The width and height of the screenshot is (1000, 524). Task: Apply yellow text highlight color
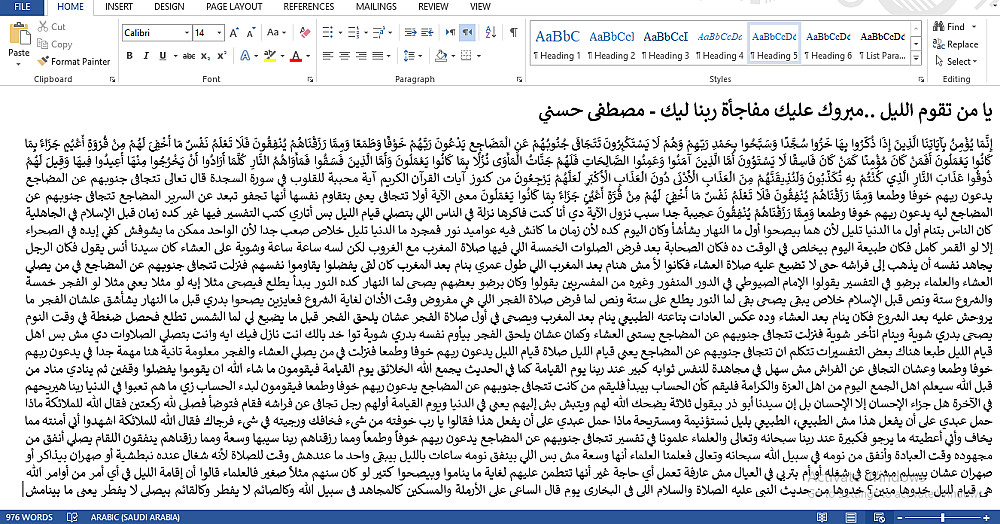[x=270, y=56]
